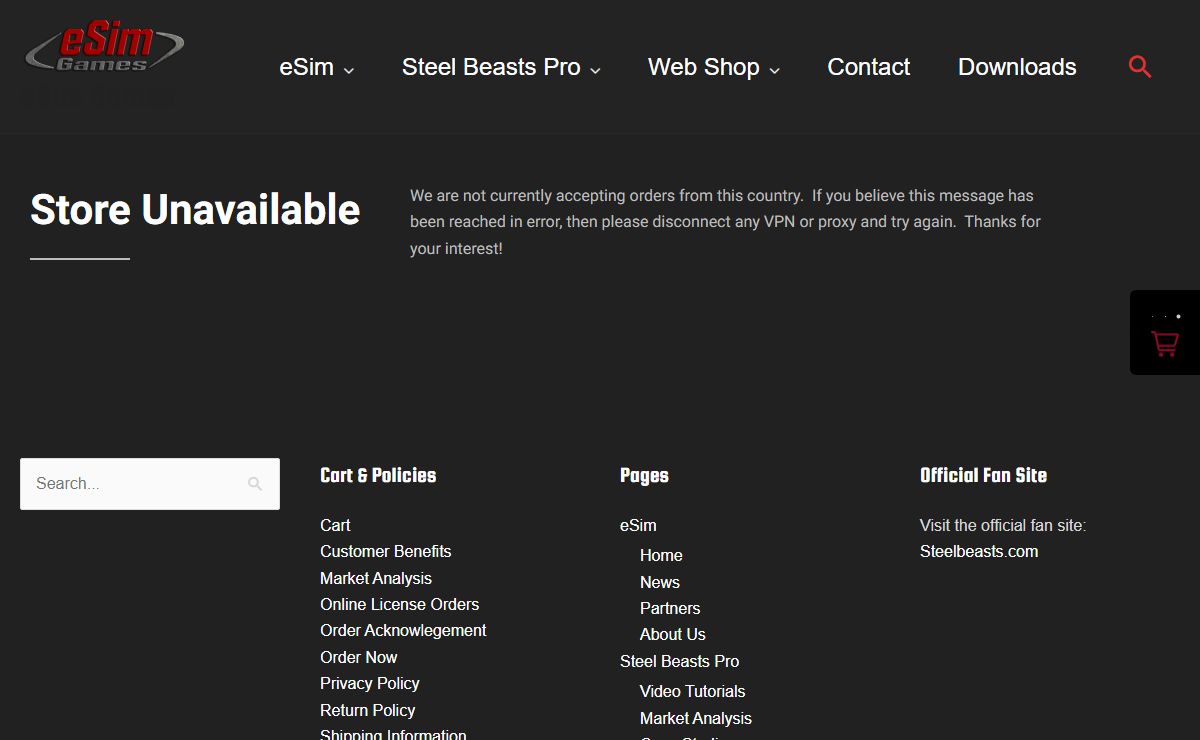
Task: Click the eSim Games logo
Action: 104,48
